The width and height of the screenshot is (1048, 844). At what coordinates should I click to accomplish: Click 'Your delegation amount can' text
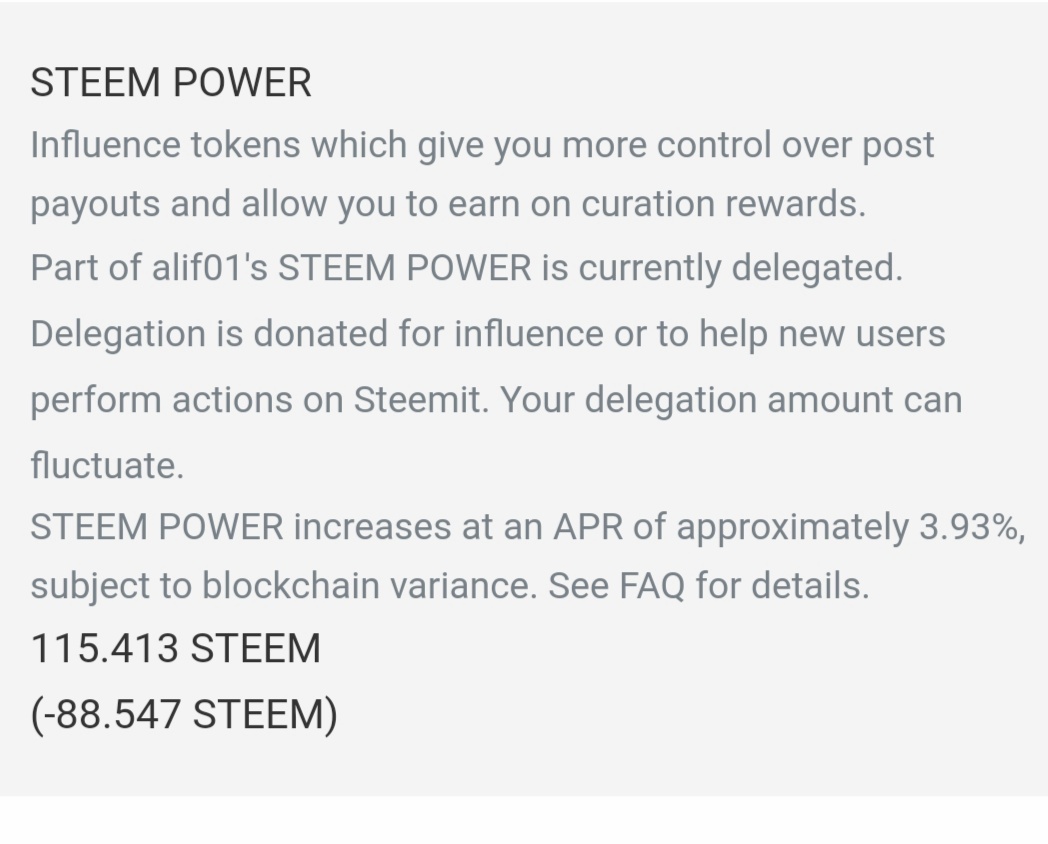(x=730, y=400)
